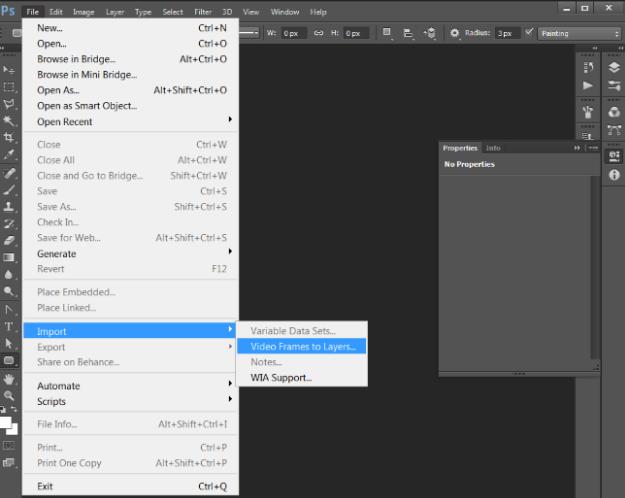
Task: Click the background color swatch
Action: pyautogui.click(x=14, y=429)
